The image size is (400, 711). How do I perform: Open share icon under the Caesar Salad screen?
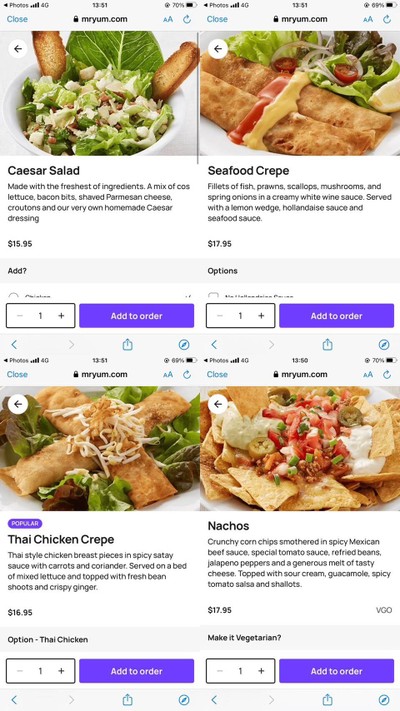(127, 345)
